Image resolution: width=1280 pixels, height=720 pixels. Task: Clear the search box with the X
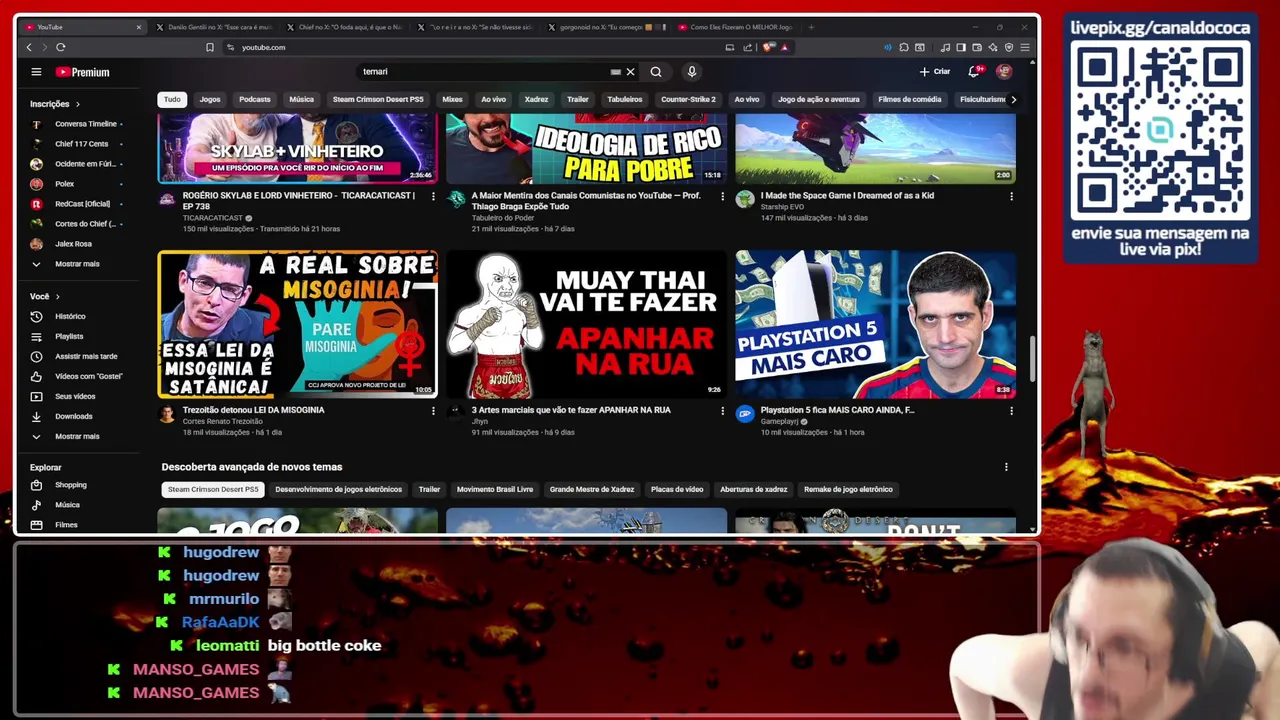coord(630,72)
